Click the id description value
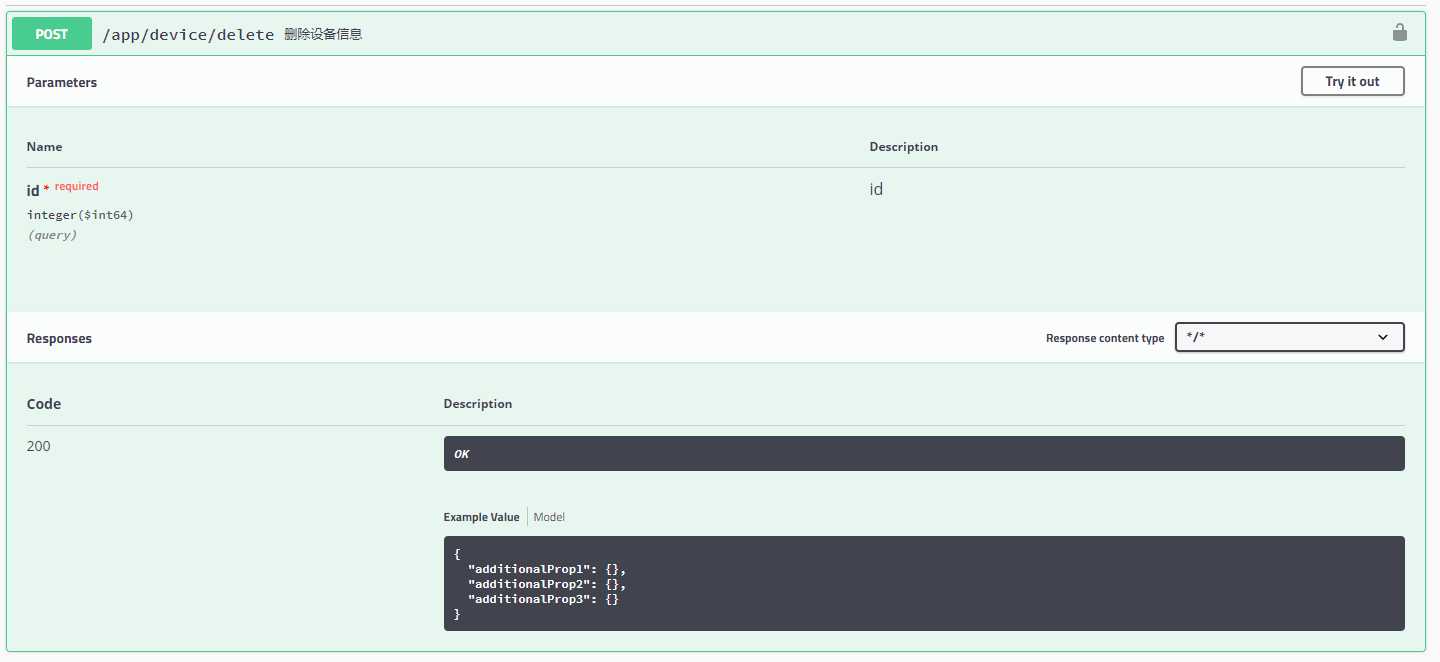The image size is (1440, 662). 876,189
